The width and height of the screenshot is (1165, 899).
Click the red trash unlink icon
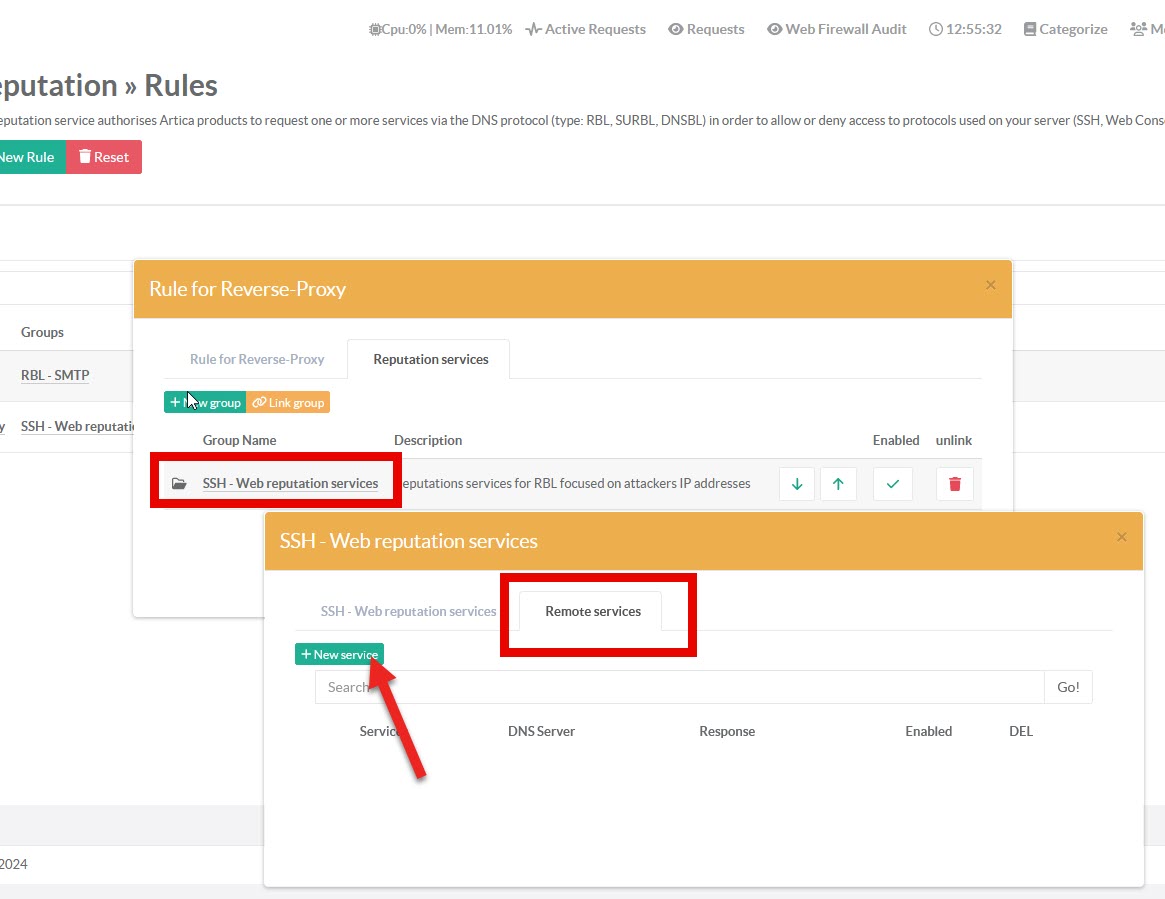coord(954,484)
